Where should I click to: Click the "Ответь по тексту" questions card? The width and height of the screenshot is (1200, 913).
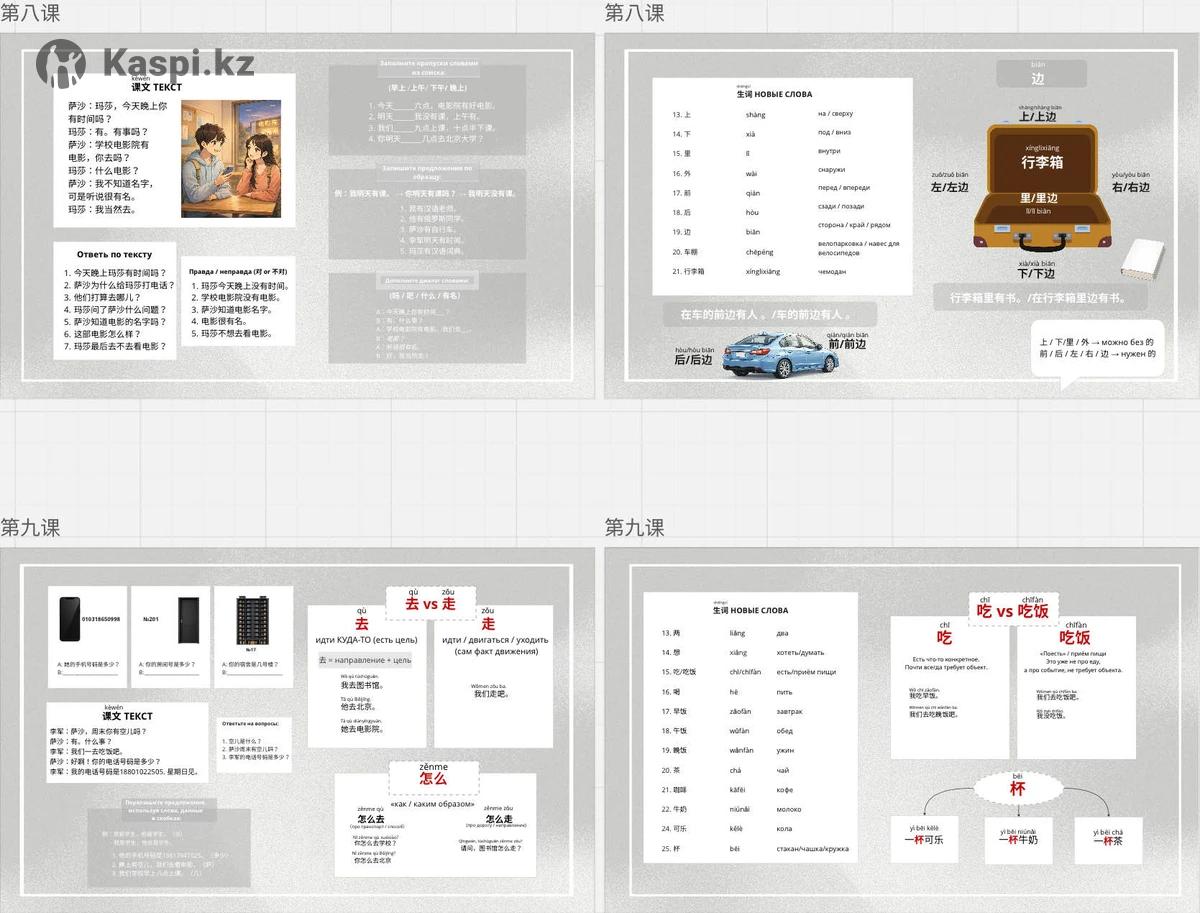pyautogui.click(x=115, y=301)
